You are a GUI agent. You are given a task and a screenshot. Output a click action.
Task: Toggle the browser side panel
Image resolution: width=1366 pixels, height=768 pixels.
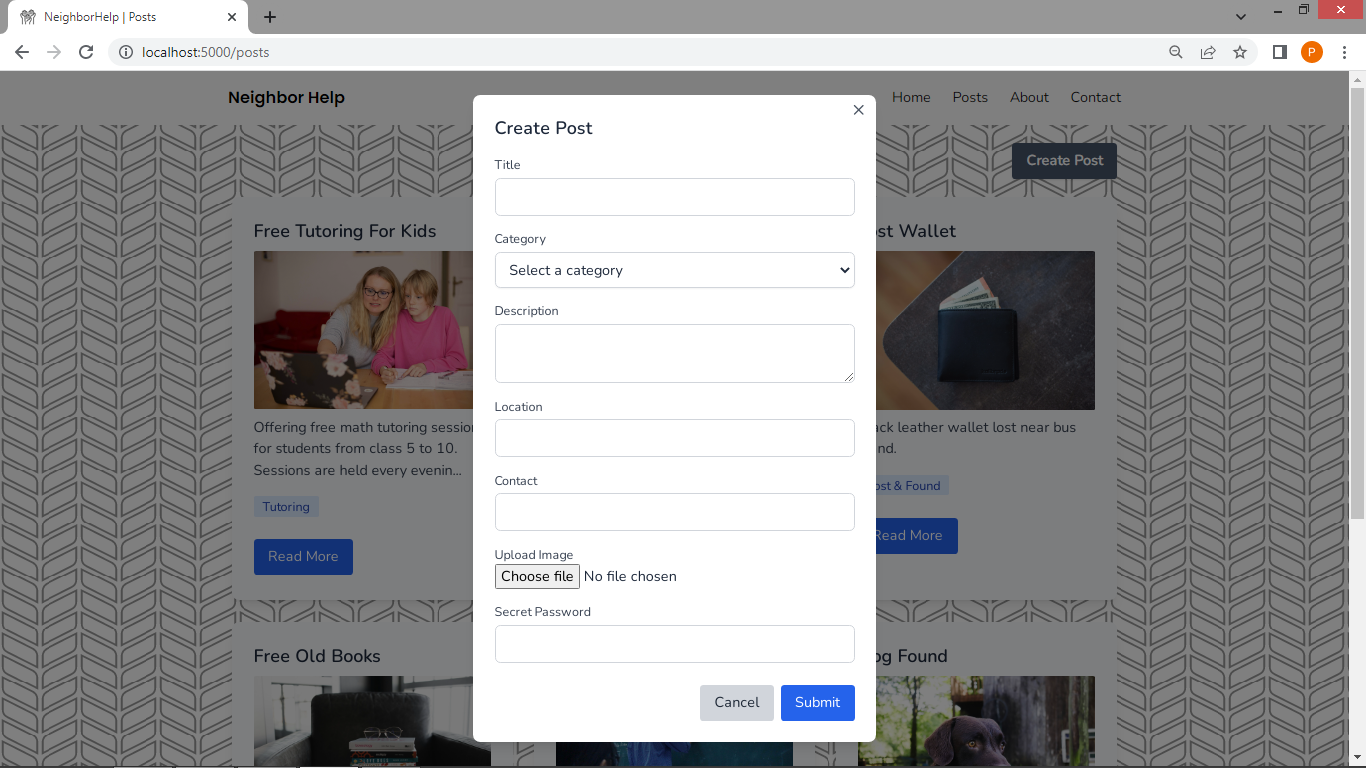[1279, 52]
